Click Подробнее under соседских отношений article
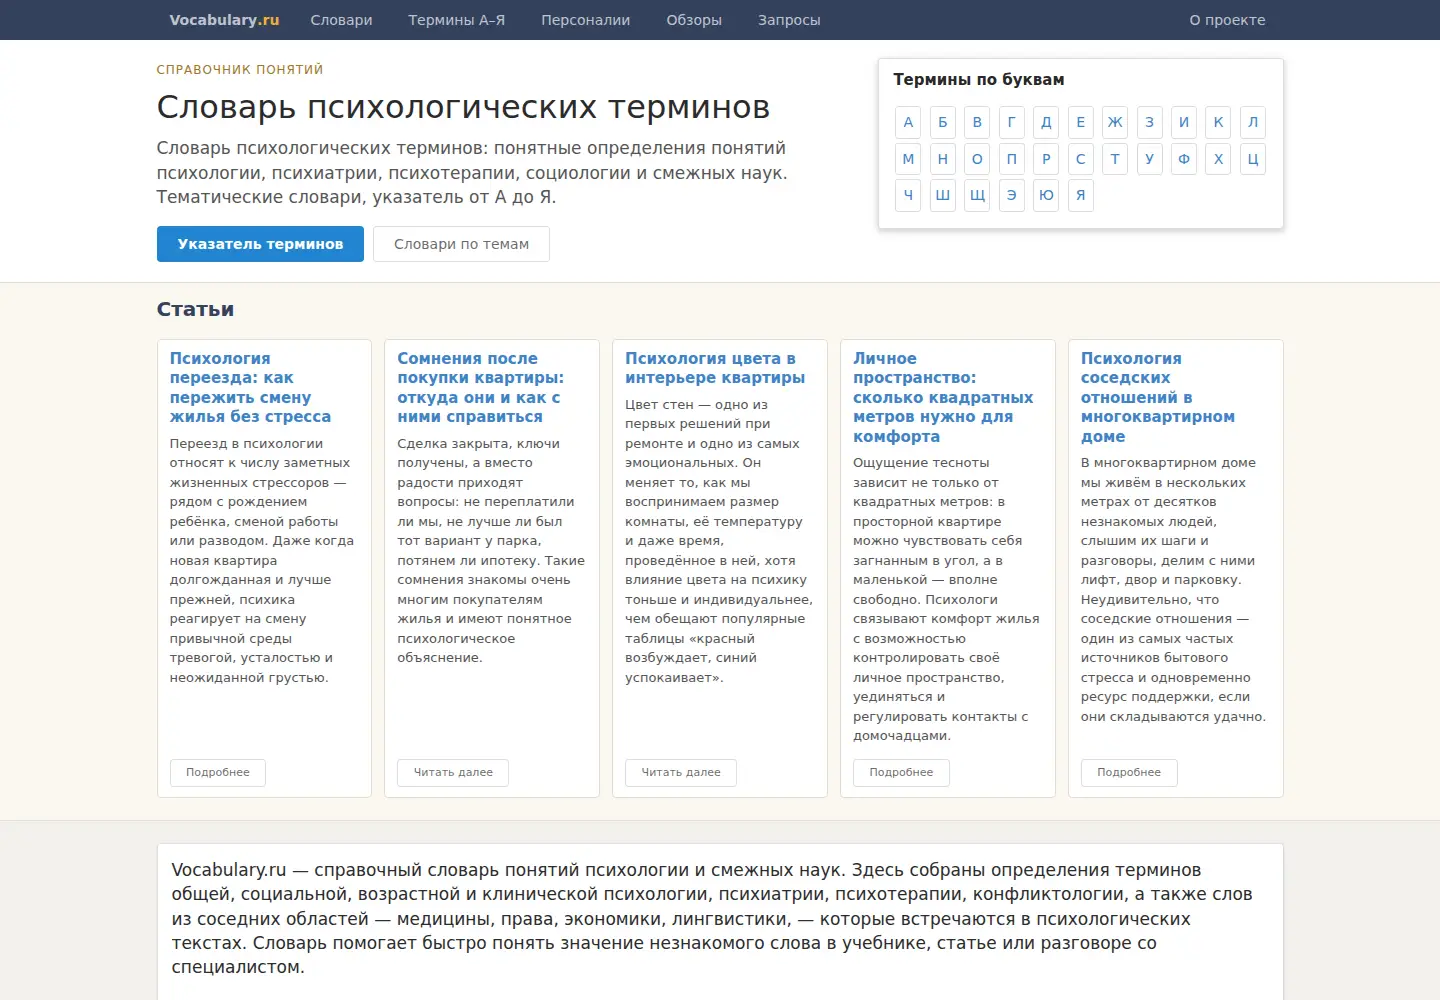Image resolution: width=1440 pixels, height=1000 pixels. pos(1129,772)
